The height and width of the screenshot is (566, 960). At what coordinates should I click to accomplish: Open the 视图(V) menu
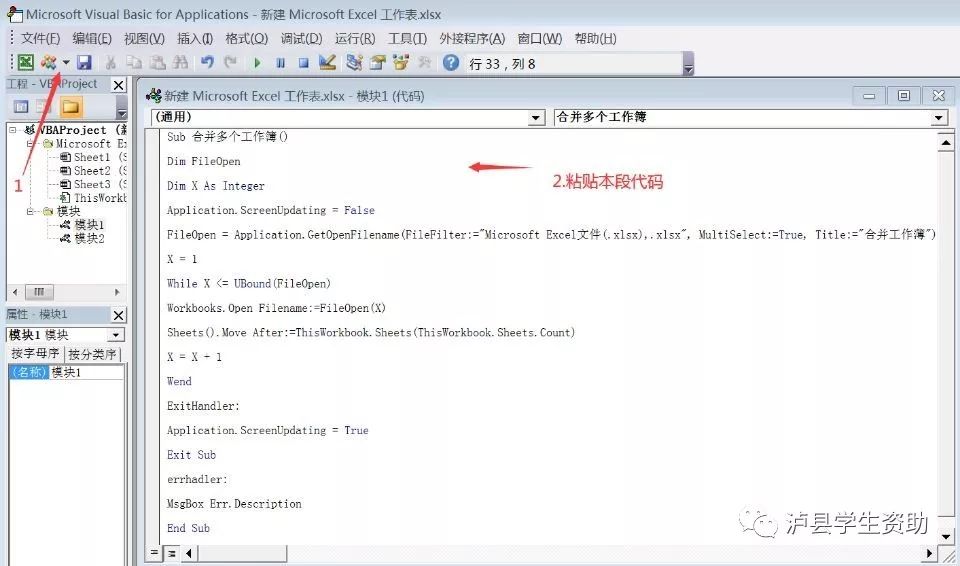pyautogui.click(x=144, y=39)
